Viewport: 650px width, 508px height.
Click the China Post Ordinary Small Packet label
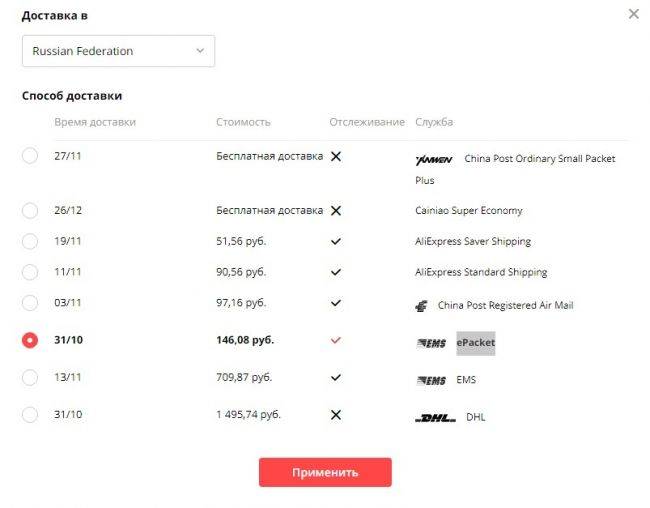(516, 169)
